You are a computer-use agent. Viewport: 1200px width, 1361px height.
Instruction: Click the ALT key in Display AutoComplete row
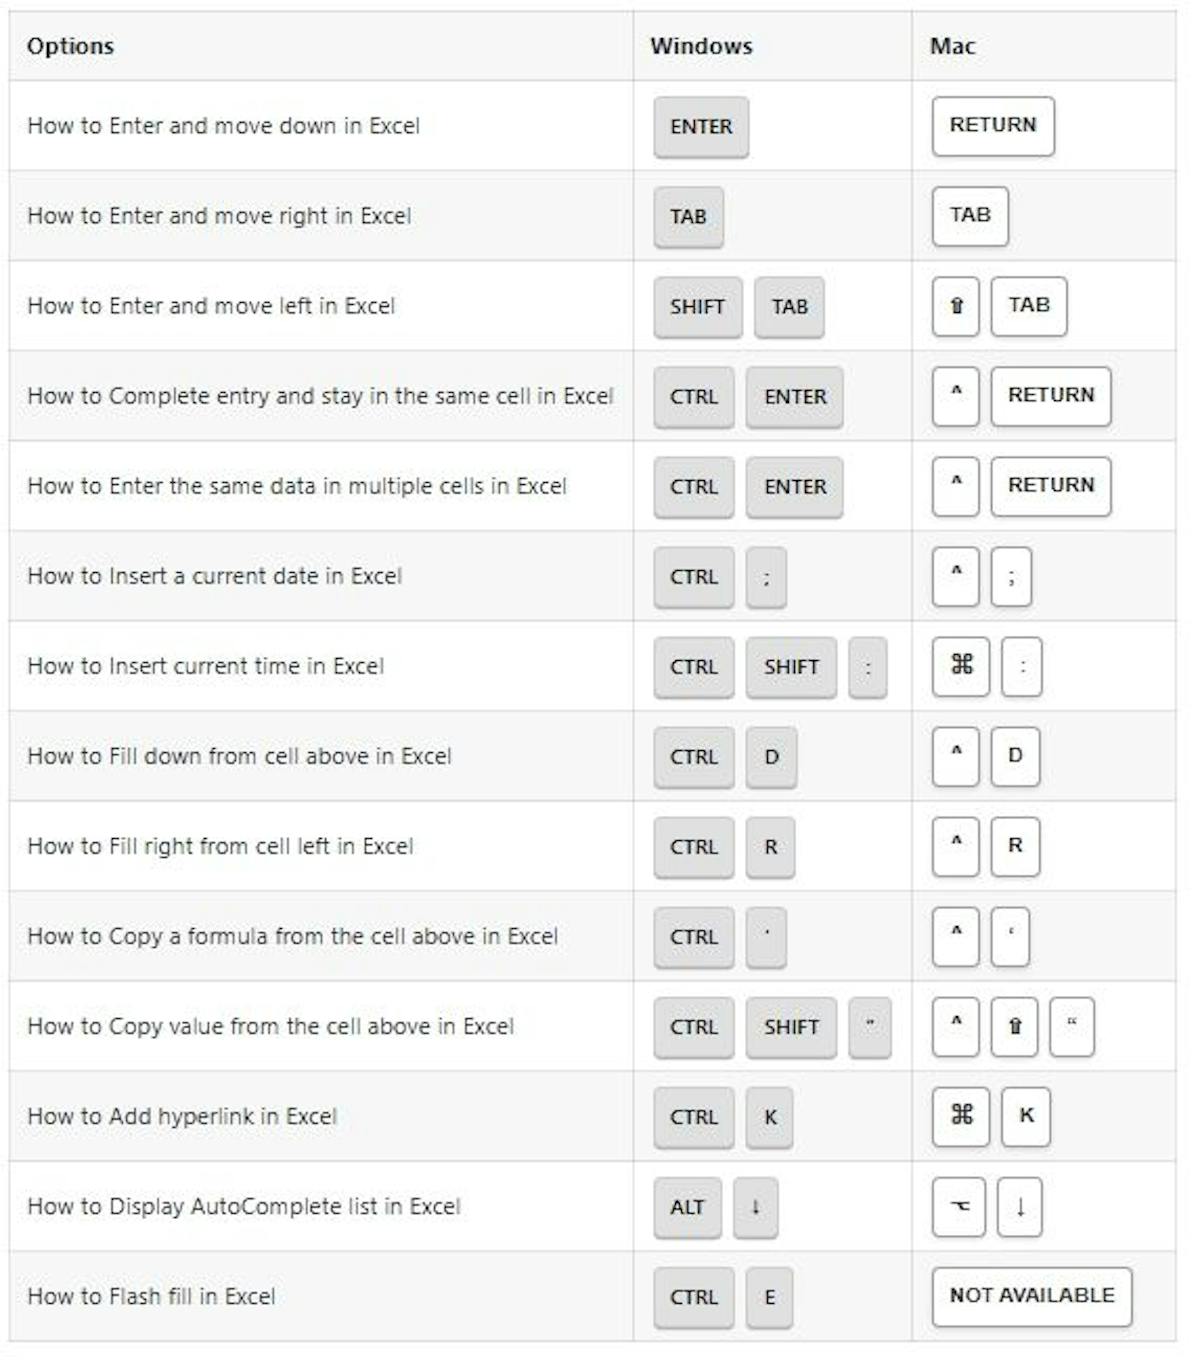coord(687,1207)
